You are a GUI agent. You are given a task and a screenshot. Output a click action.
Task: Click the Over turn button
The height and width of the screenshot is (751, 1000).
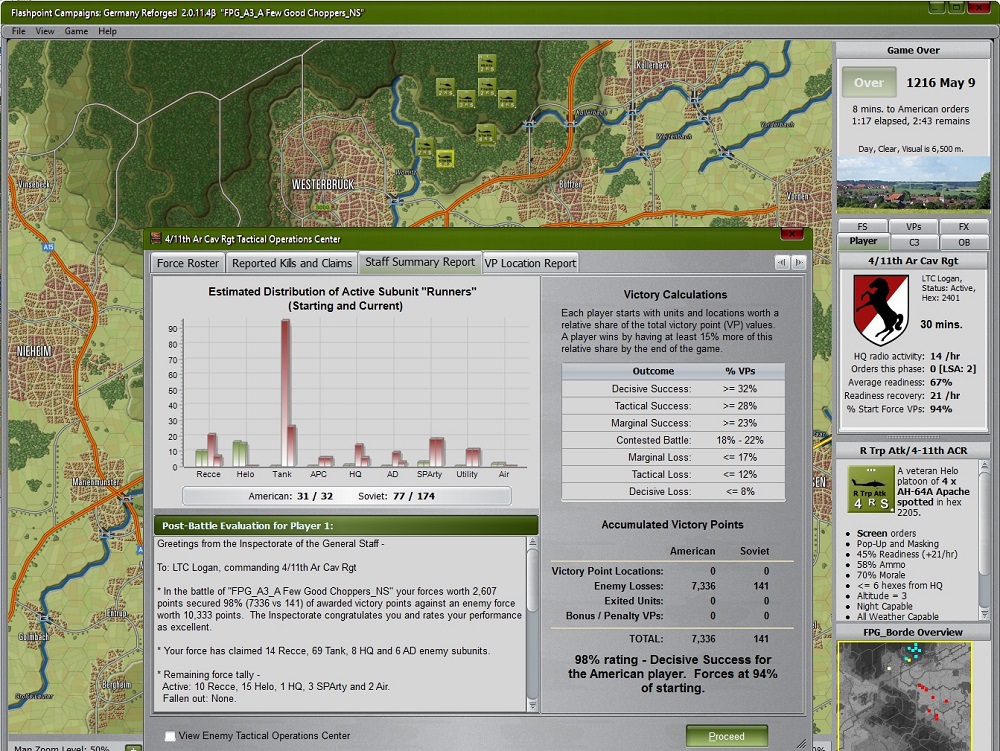(x=869, y=83)
